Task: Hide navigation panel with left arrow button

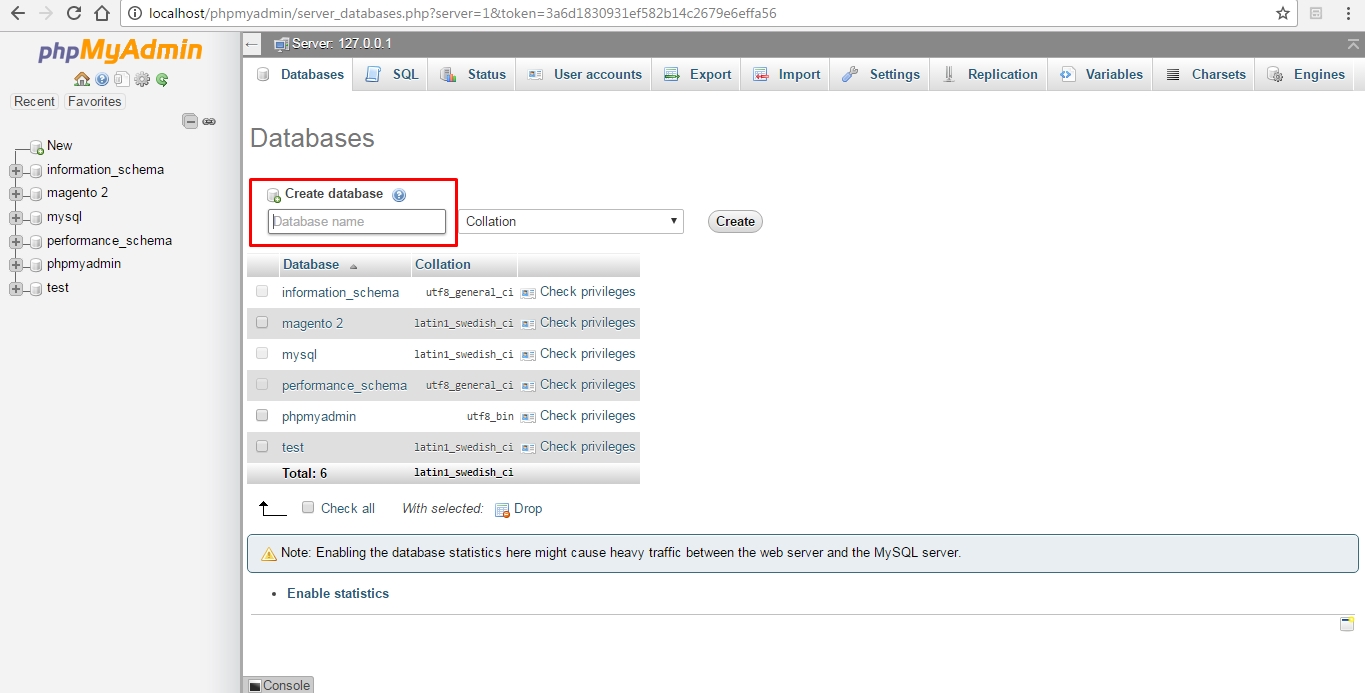Action: [252, 44]
